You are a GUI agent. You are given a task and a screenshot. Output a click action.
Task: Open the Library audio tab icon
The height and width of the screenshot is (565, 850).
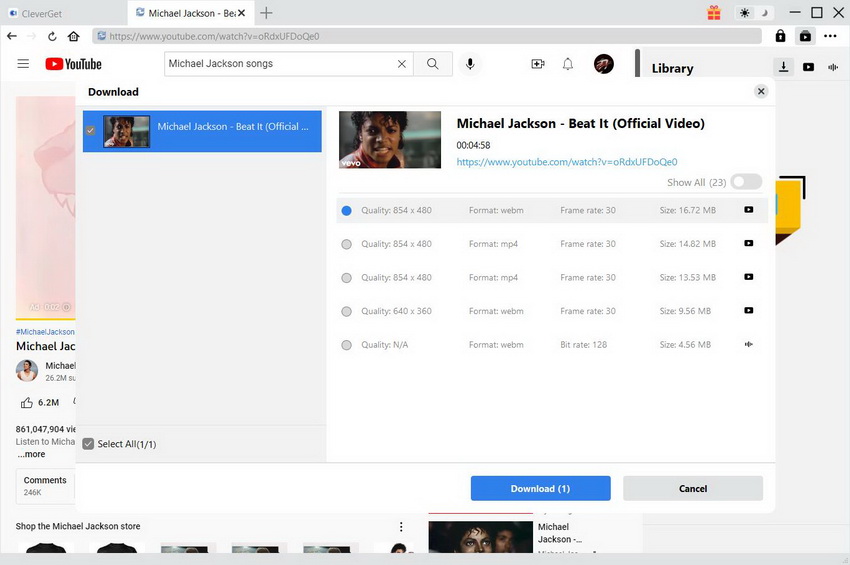tap(832, 67)
